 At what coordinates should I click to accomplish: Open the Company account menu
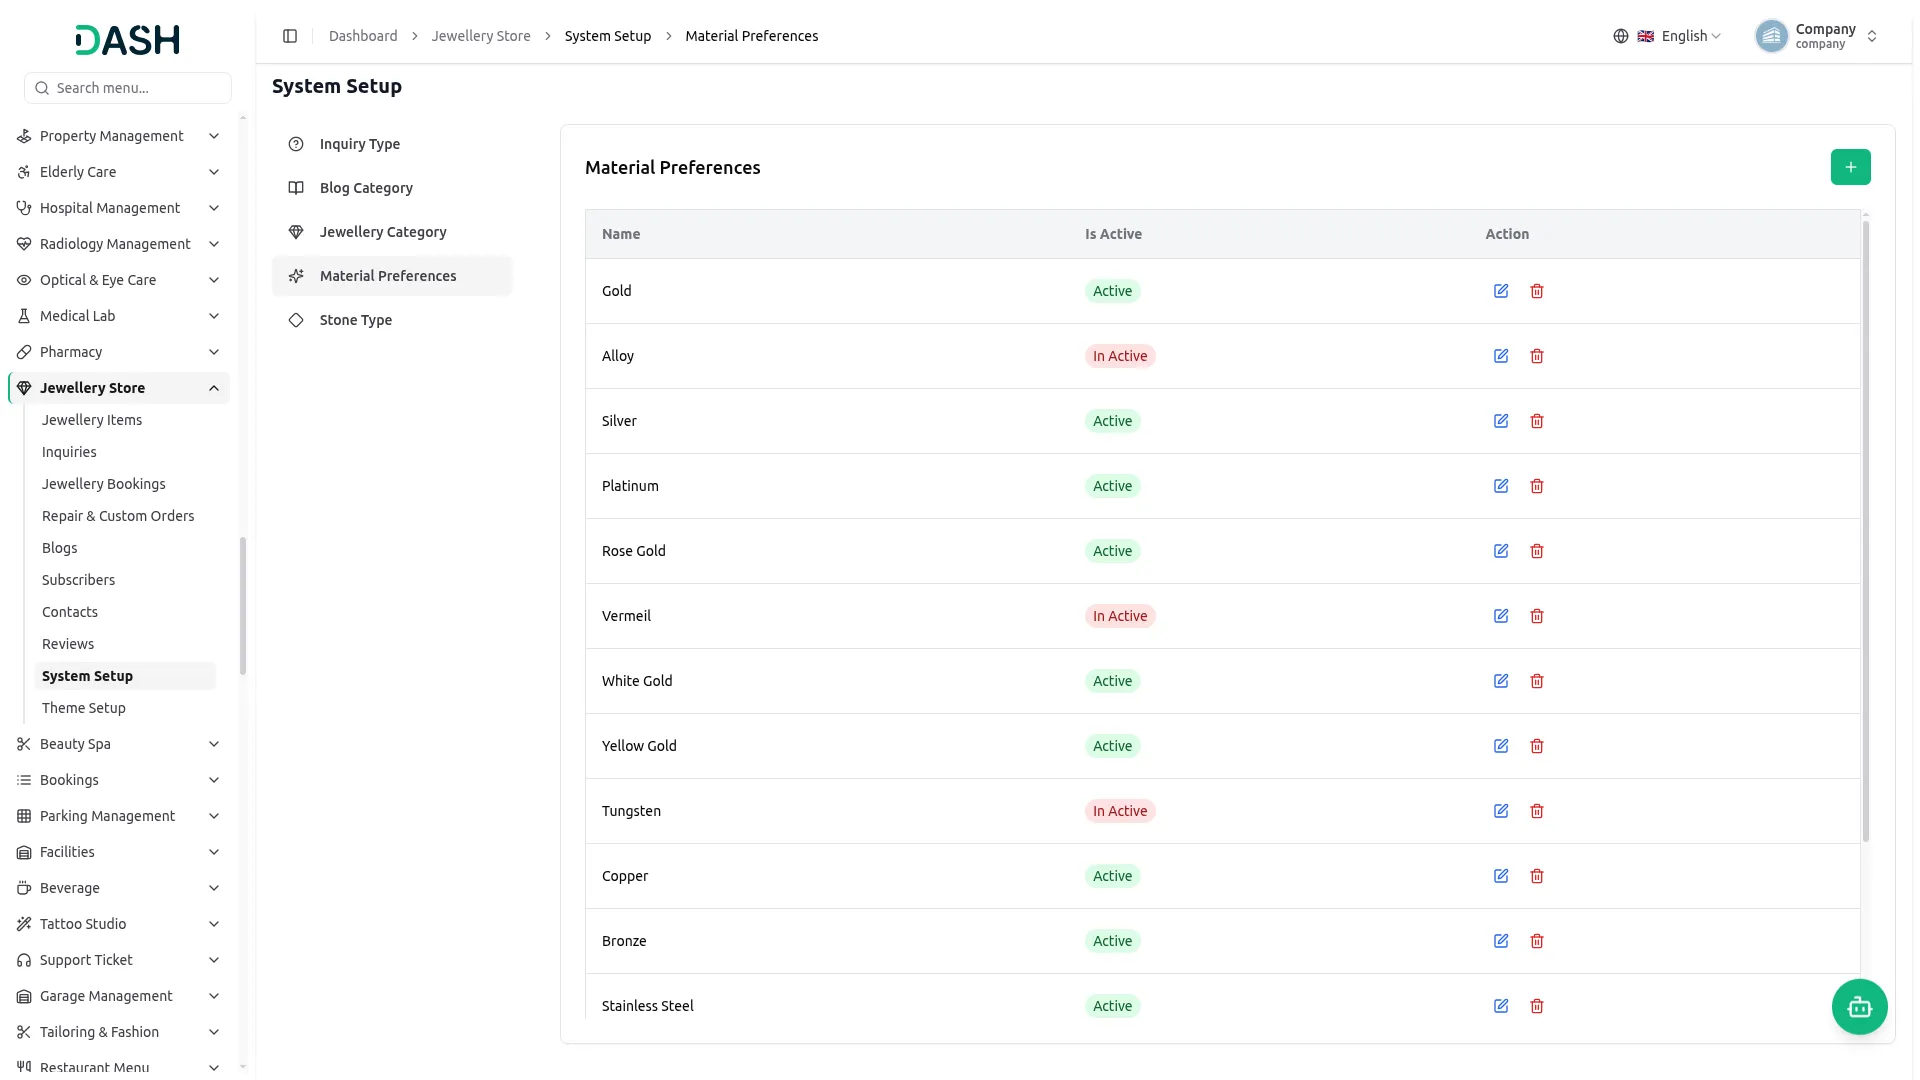1817,36
